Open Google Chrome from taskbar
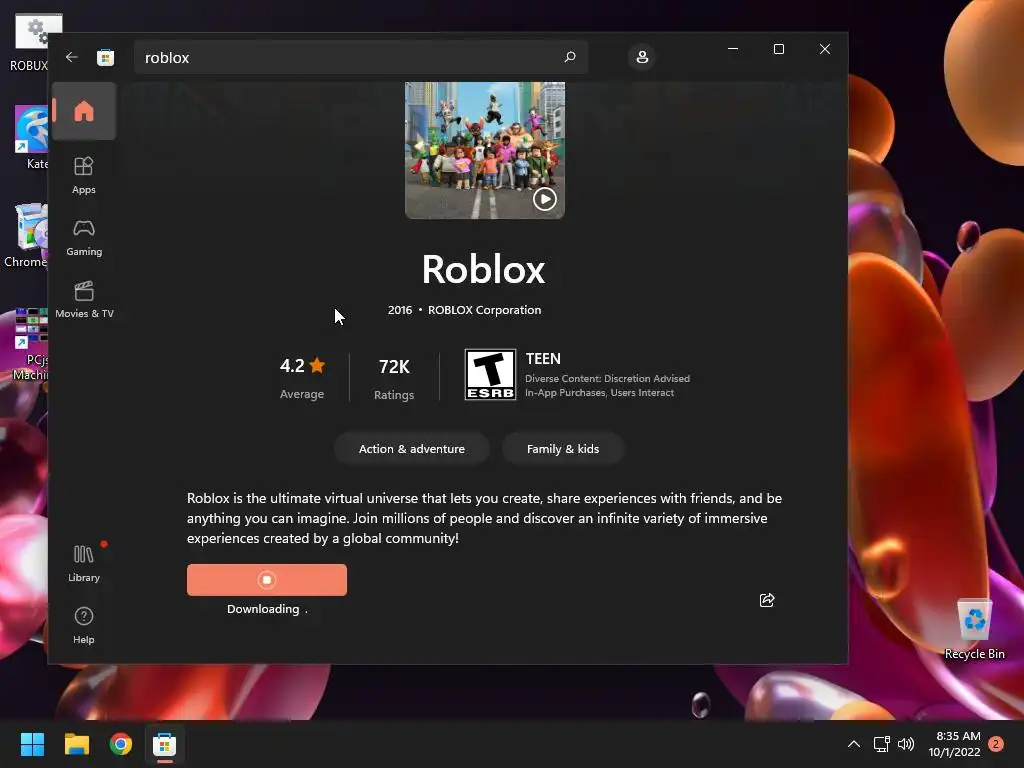This screenshot has height=768, width=1024. [x=121, y=744]
